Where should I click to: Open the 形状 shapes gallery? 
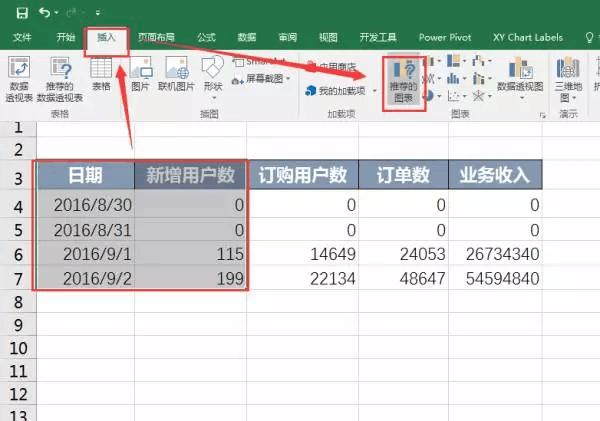213,78
